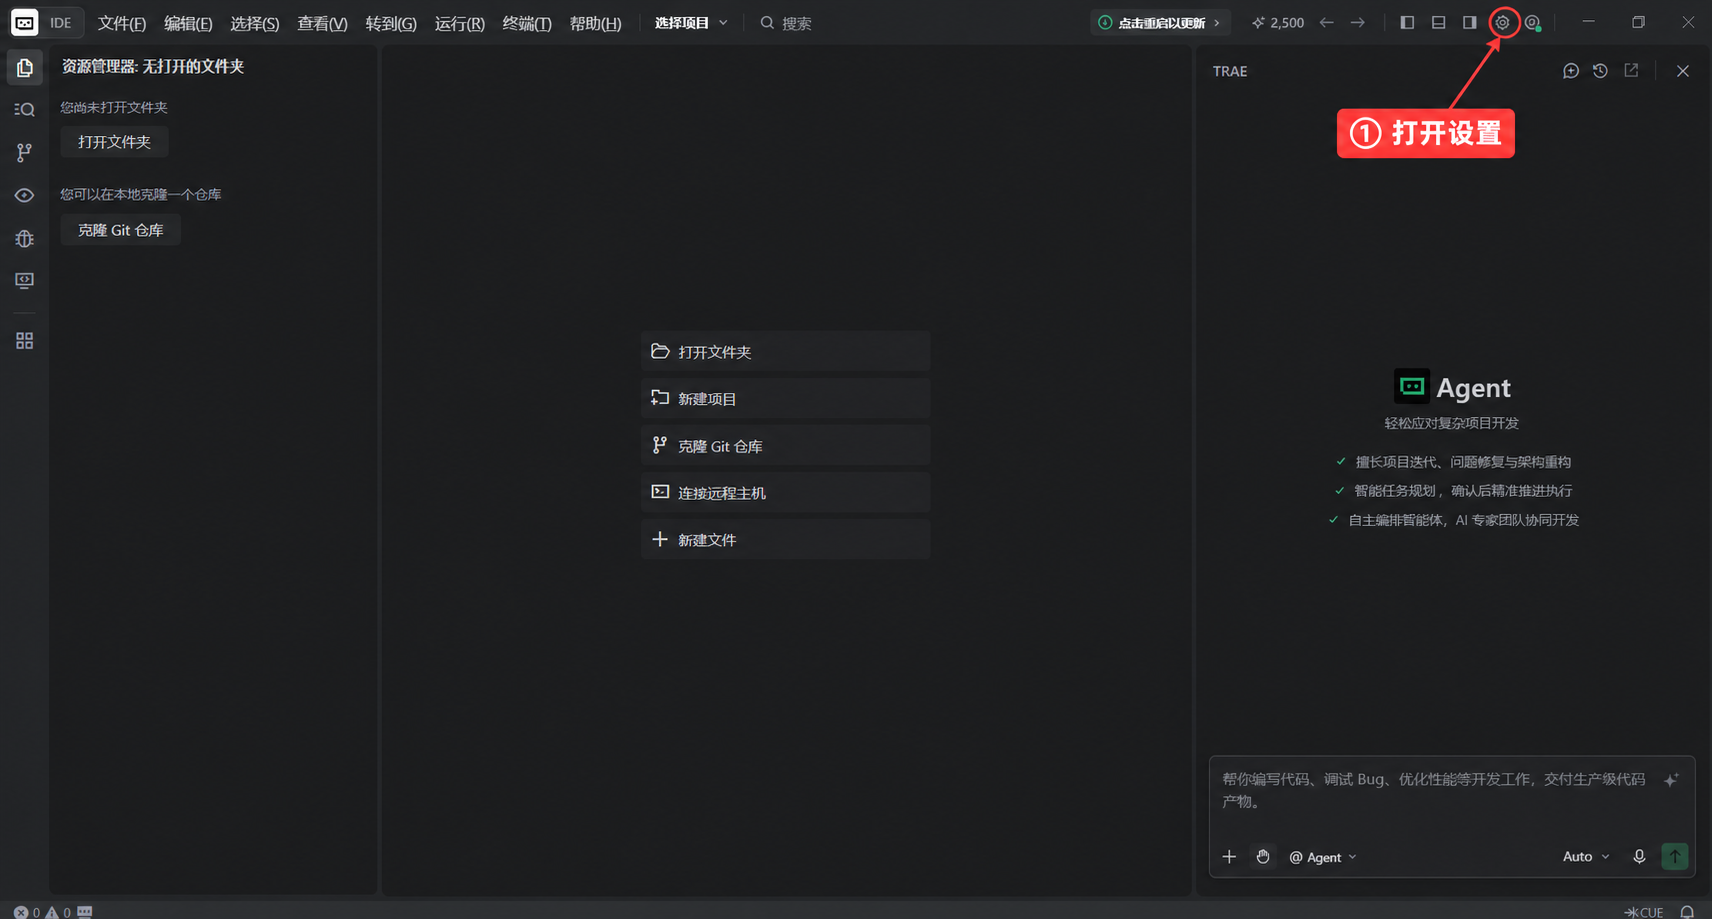1712x919 pixels.
Task: Open the 编辑(E) menu
Action: (188, 23)
